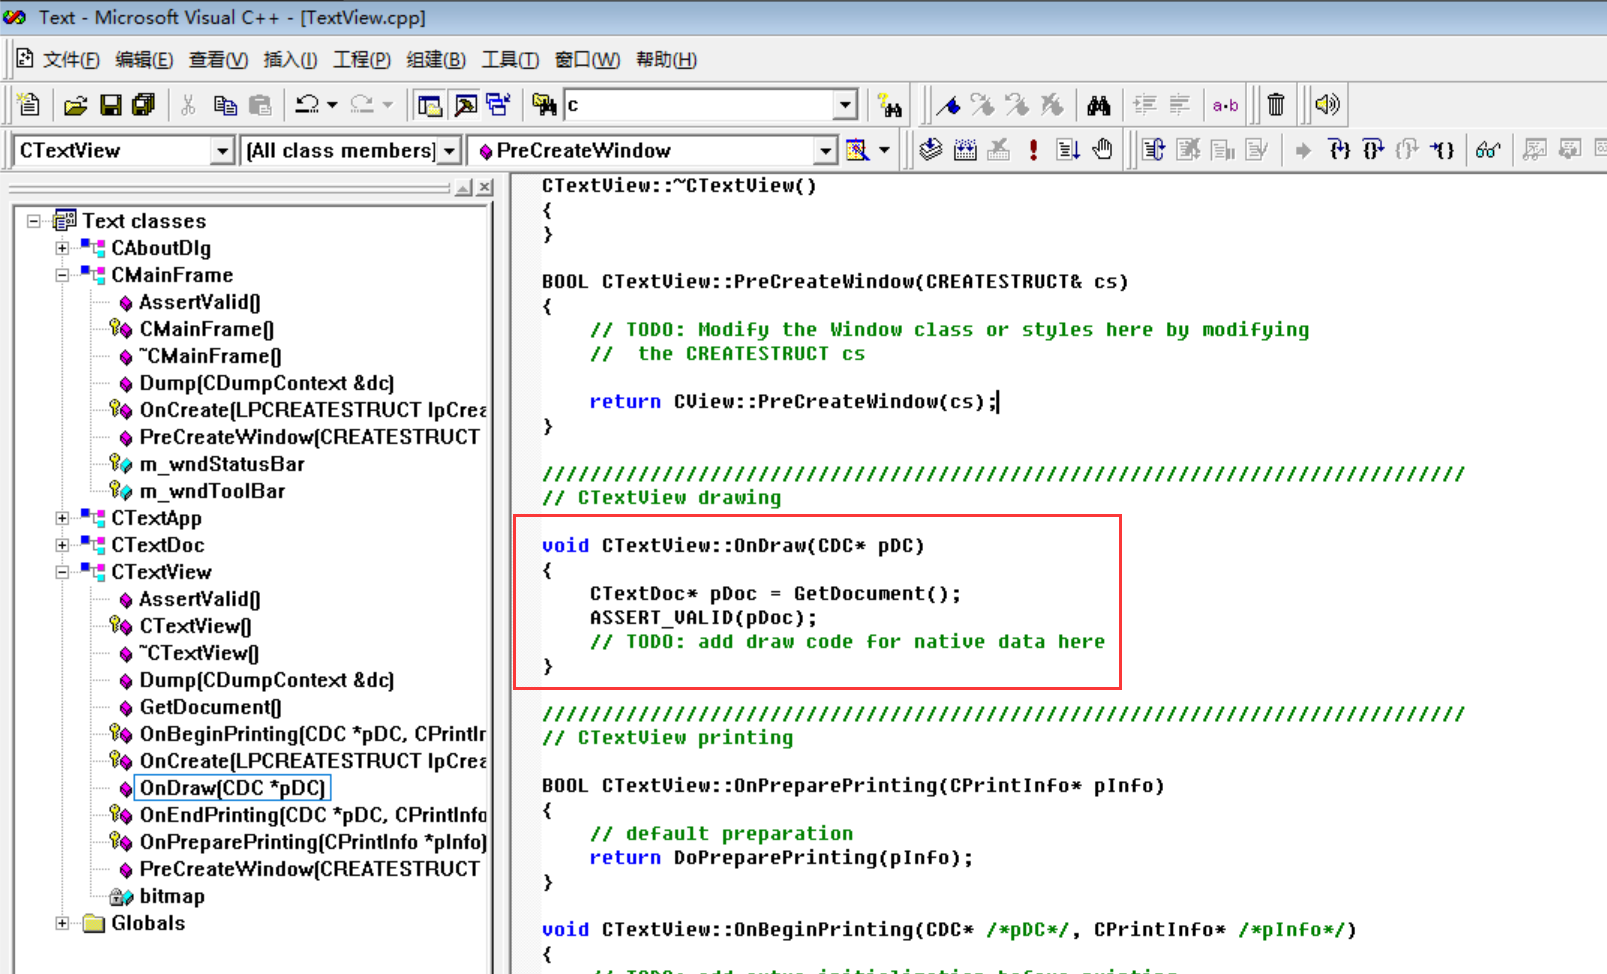Image resolution: width=1607 pixels, height=974 pixels.
Task: Open the 帮助(H) Help menu
Action: [666, 60]
